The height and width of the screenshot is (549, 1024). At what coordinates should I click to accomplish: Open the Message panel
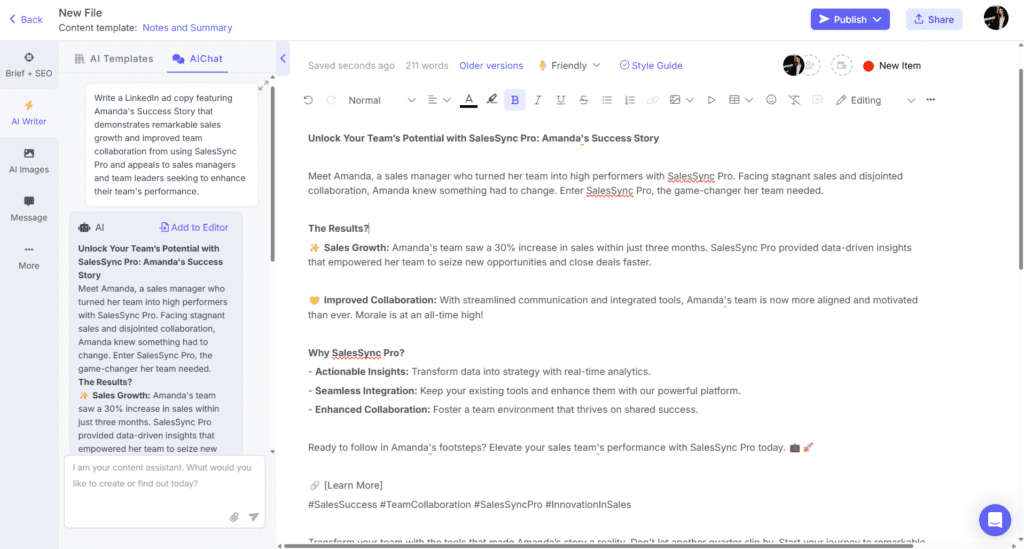[29, 209]
